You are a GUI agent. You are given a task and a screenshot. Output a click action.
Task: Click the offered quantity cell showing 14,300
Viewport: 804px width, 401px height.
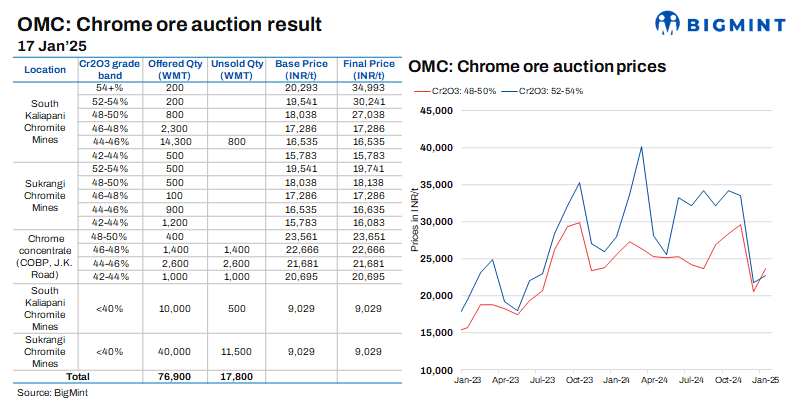[175, 143]
